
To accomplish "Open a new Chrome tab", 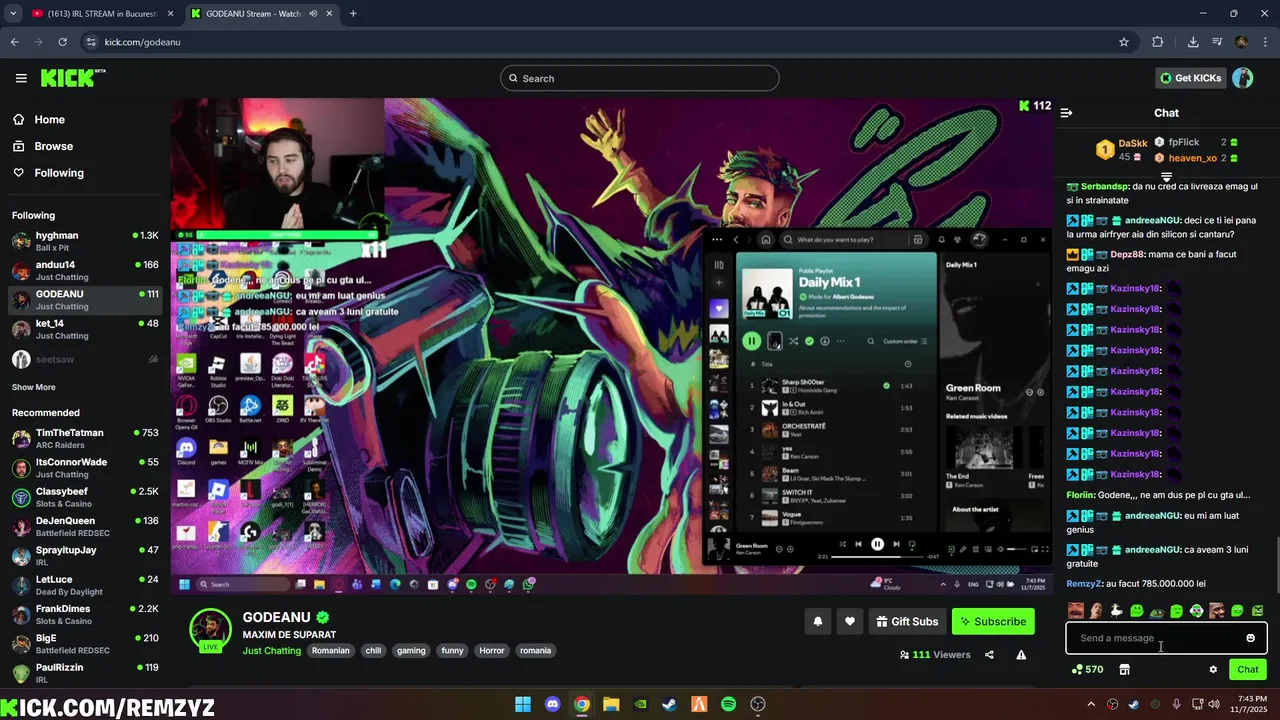I will pyautogui.click(x=353, y=14).
